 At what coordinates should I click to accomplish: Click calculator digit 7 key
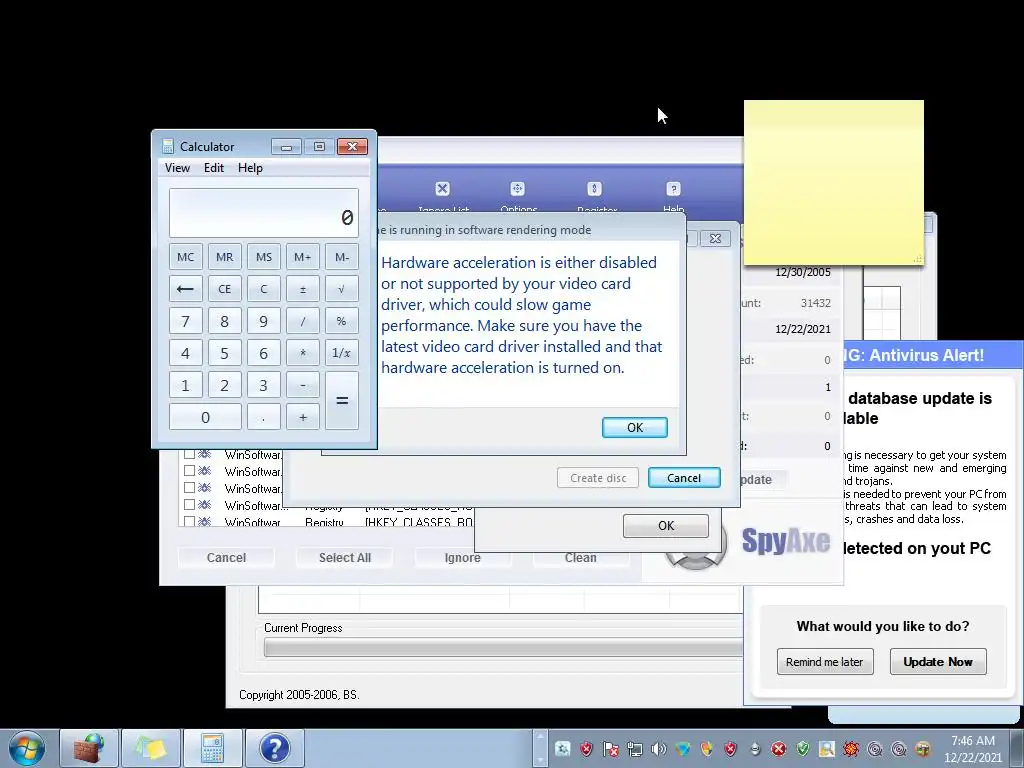(x=185, y=321)
